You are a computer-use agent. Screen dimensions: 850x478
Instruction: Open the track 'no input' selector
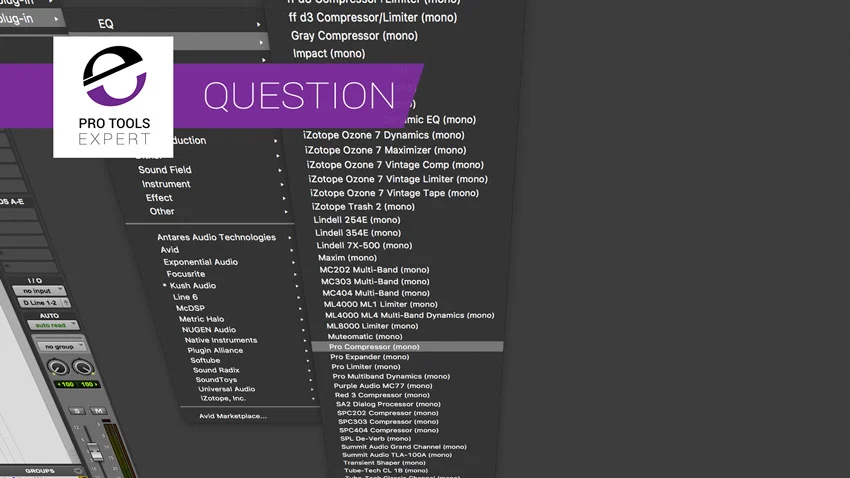pyautogui.click(x=38, y=291)
